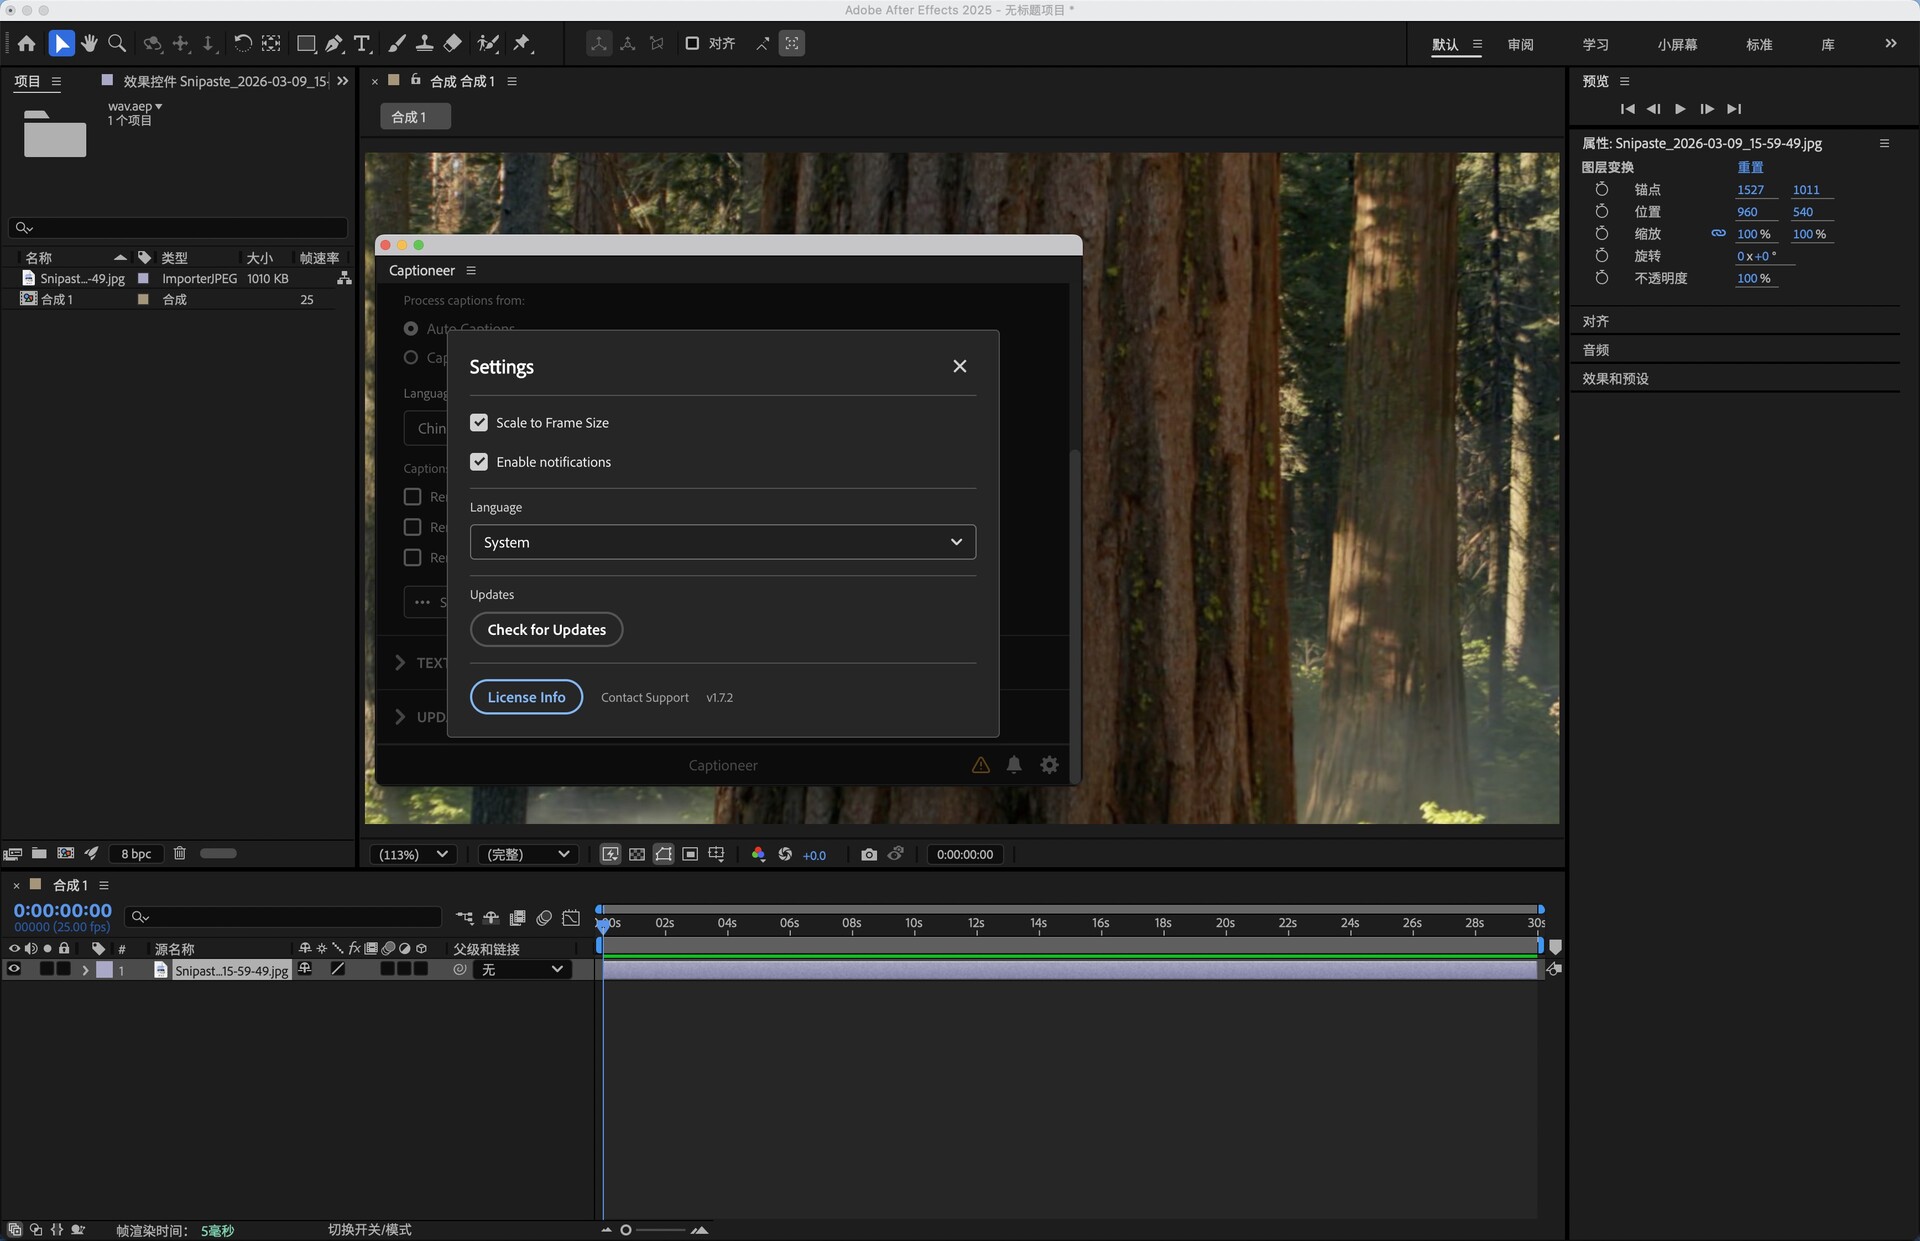Click the Home icon in toolbar

coord(26,43)
